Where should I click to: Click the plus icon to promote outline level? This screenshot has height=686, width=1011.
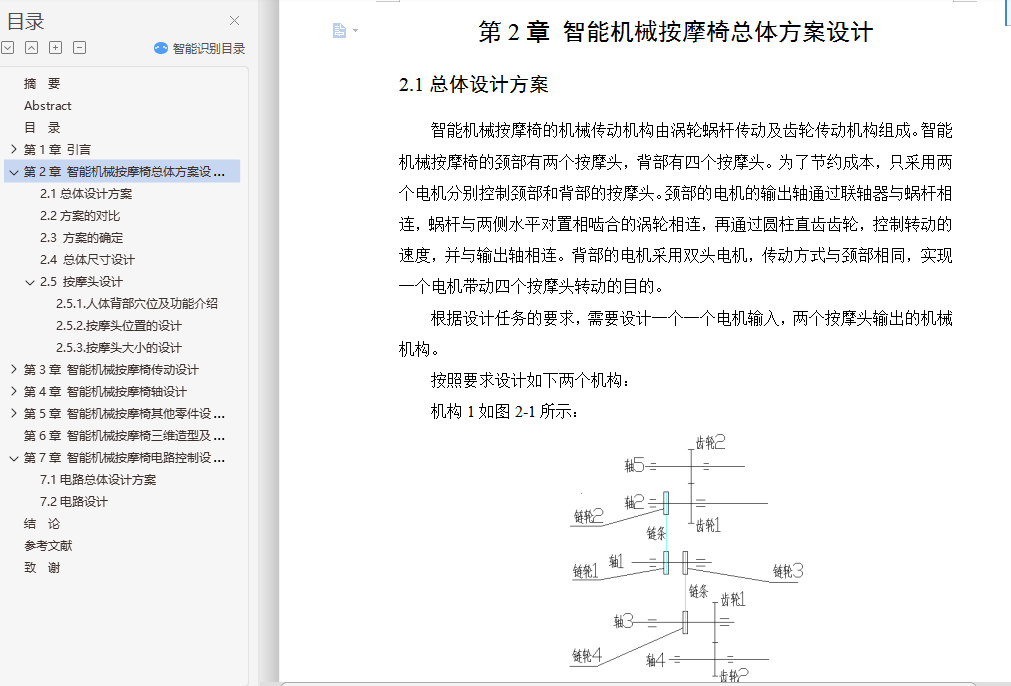[55, 48]
